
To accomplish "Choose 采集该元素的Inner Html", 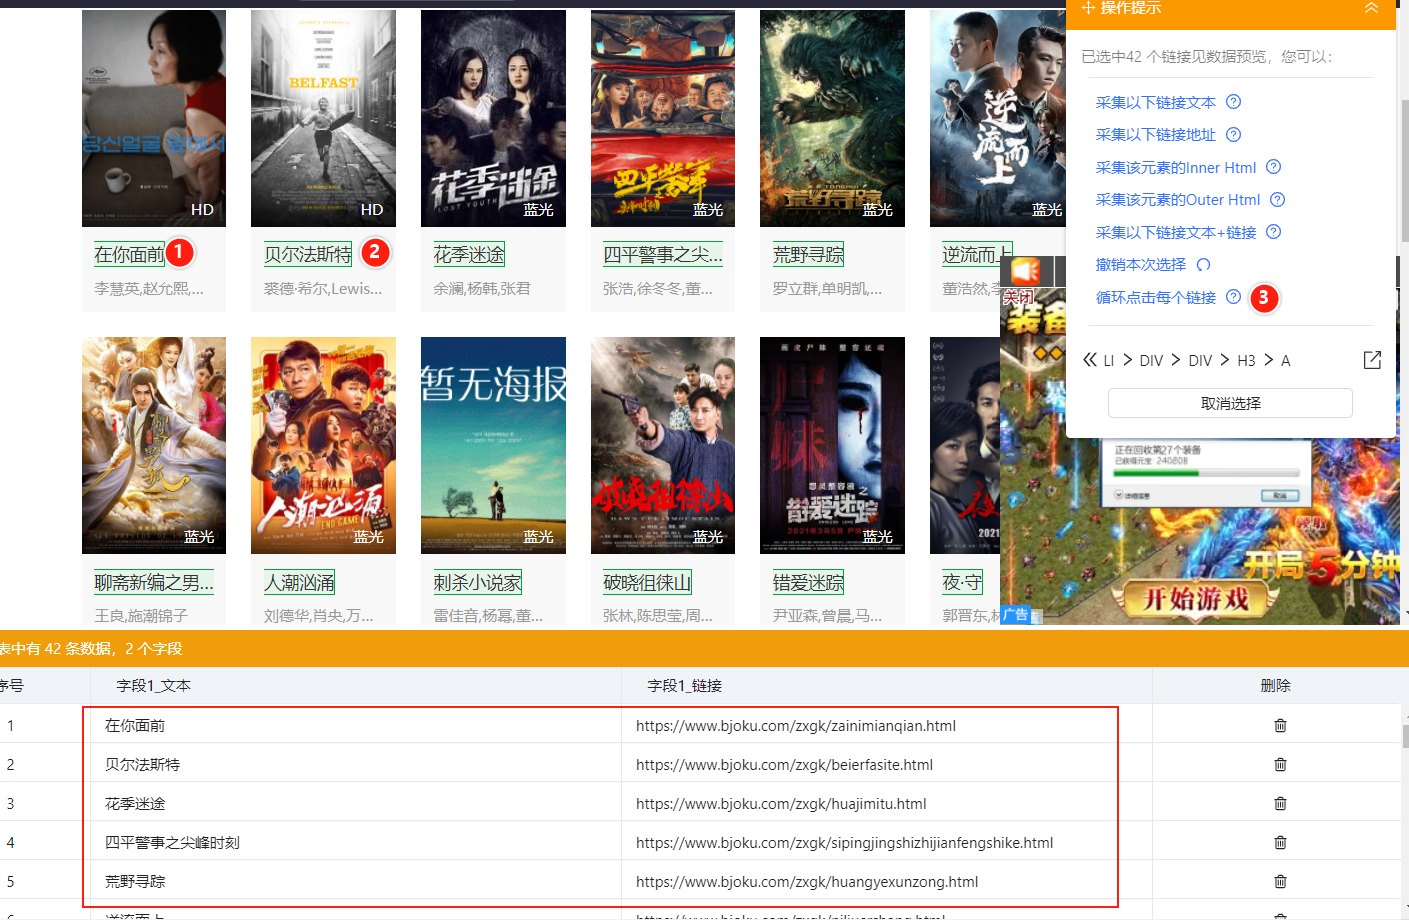I will click(1176, 167).
